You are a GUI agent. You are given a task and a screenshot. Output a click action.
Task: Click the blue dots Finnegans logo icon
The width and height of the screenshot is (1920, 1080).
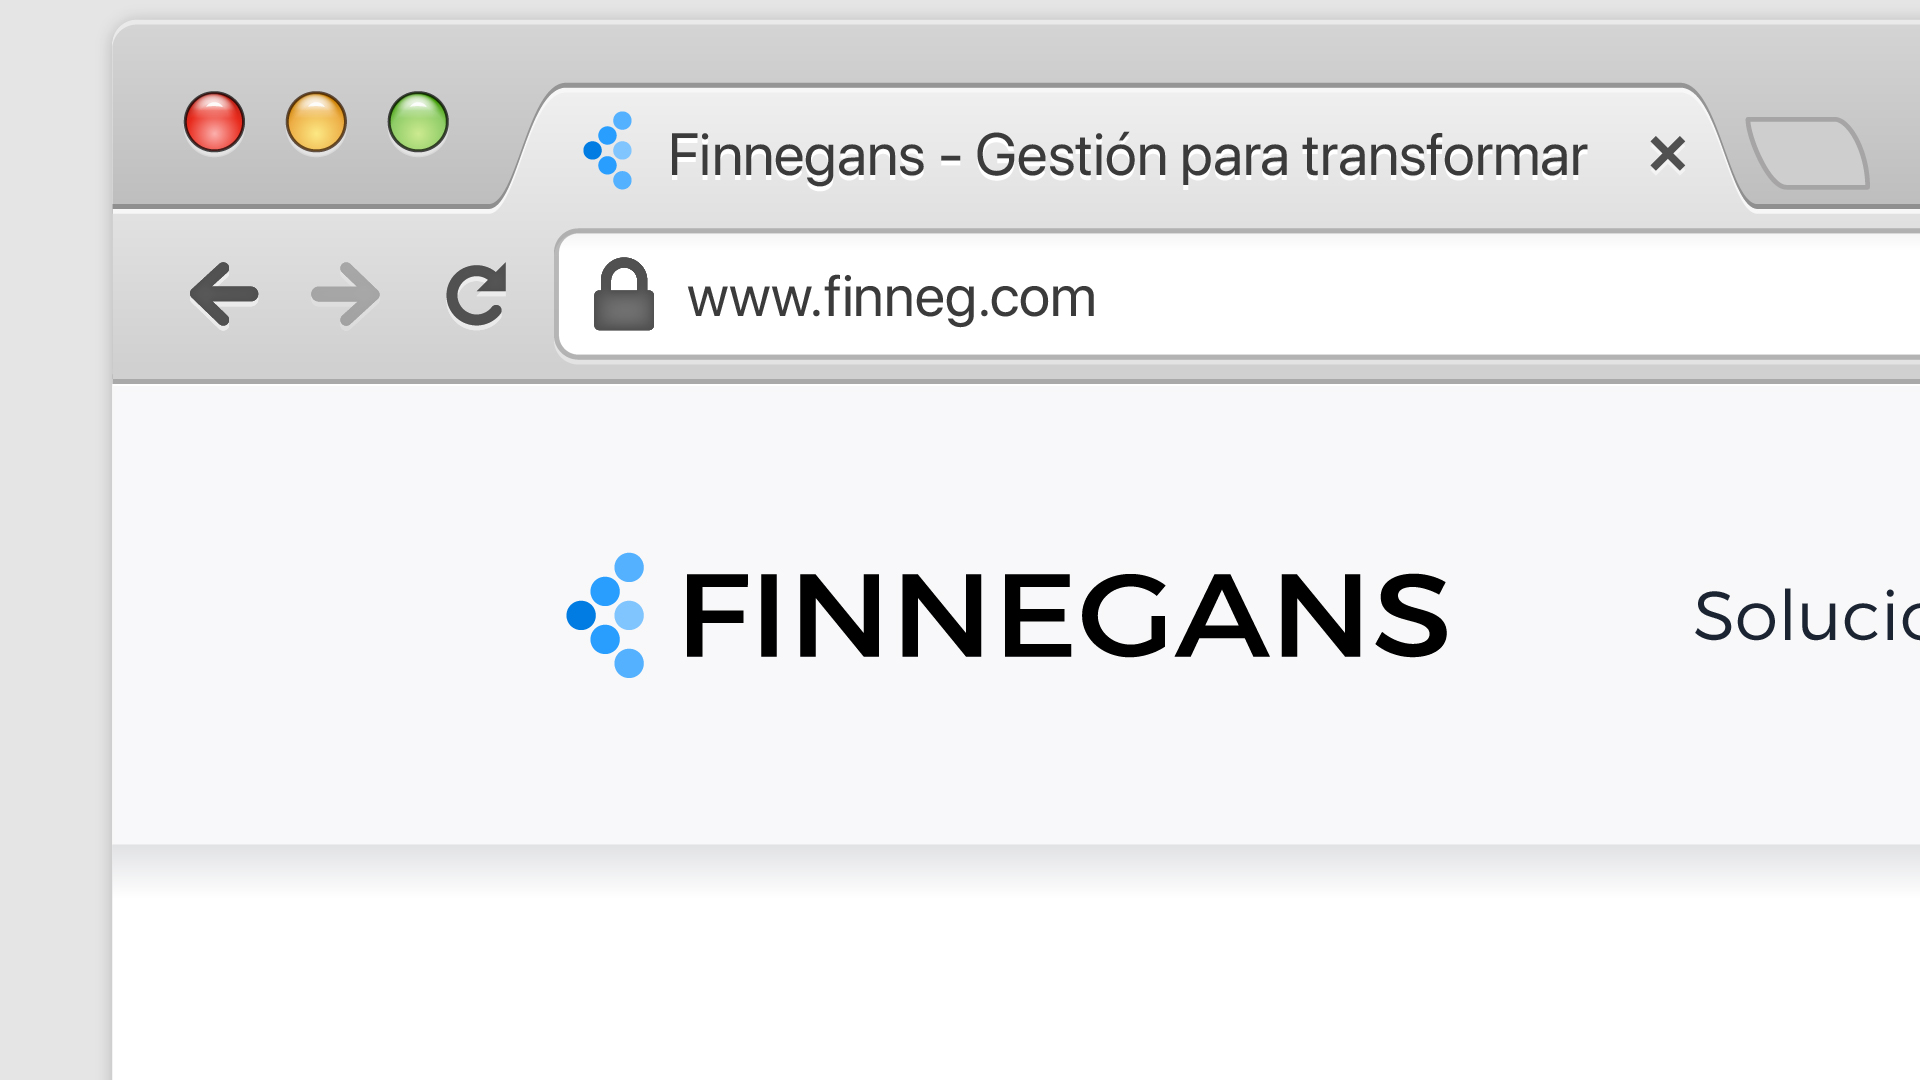click(606, 615)
